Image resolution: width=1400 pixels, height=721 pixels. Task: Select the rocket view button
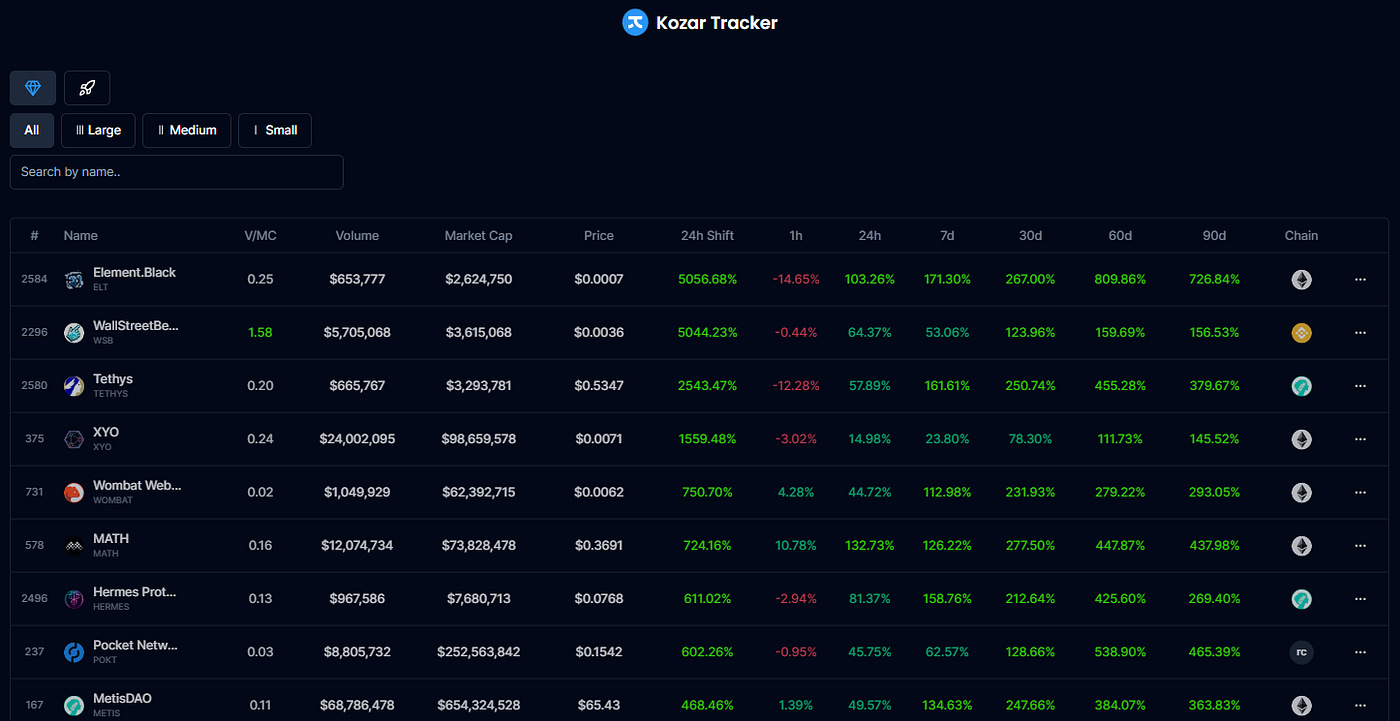87,88
